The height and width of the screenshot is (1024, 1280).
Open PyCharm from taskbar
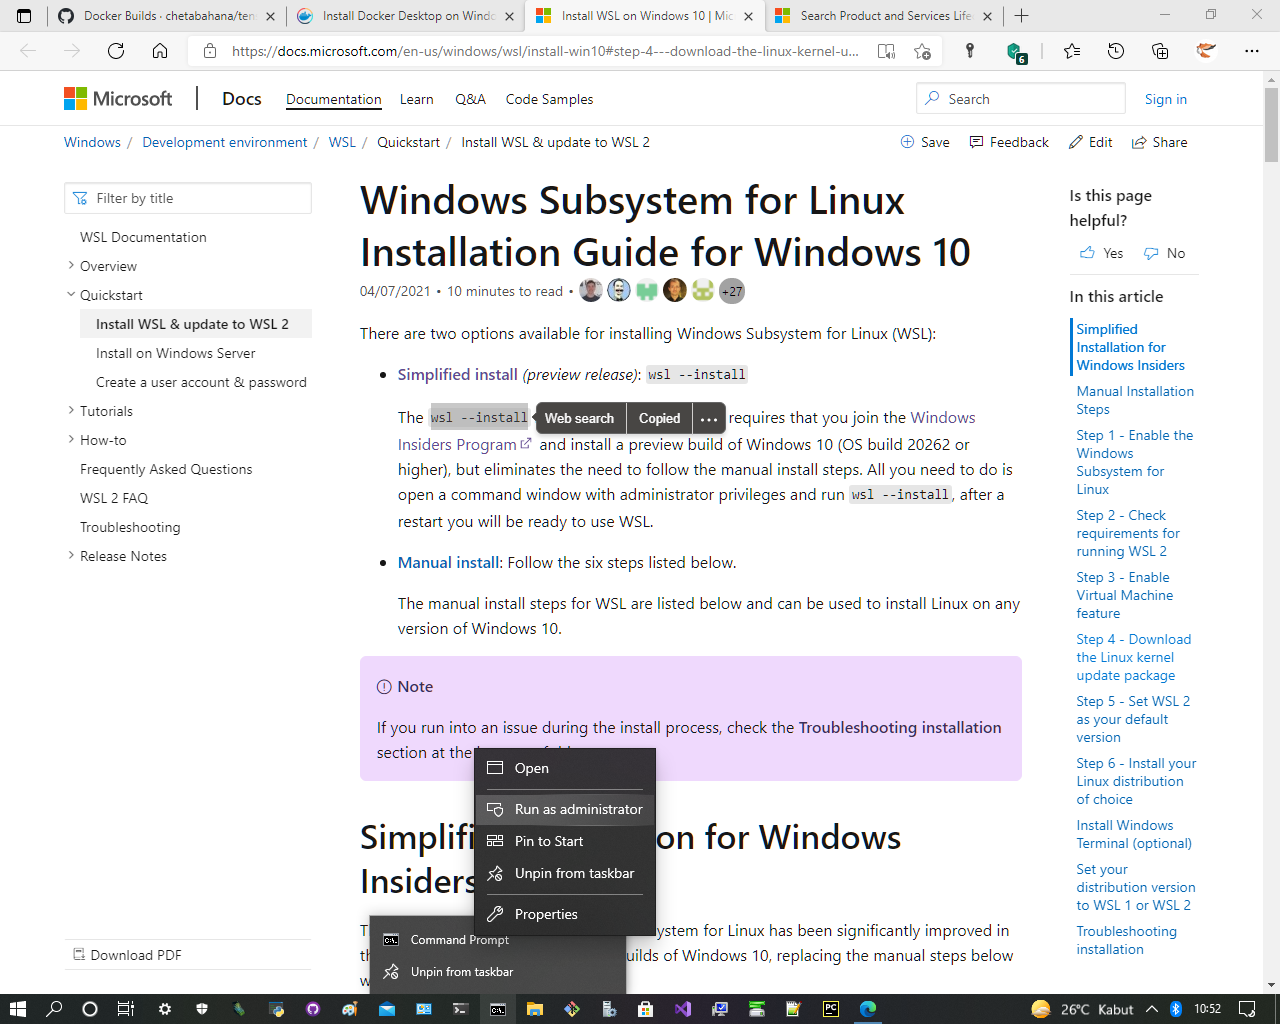point(831,1009)
